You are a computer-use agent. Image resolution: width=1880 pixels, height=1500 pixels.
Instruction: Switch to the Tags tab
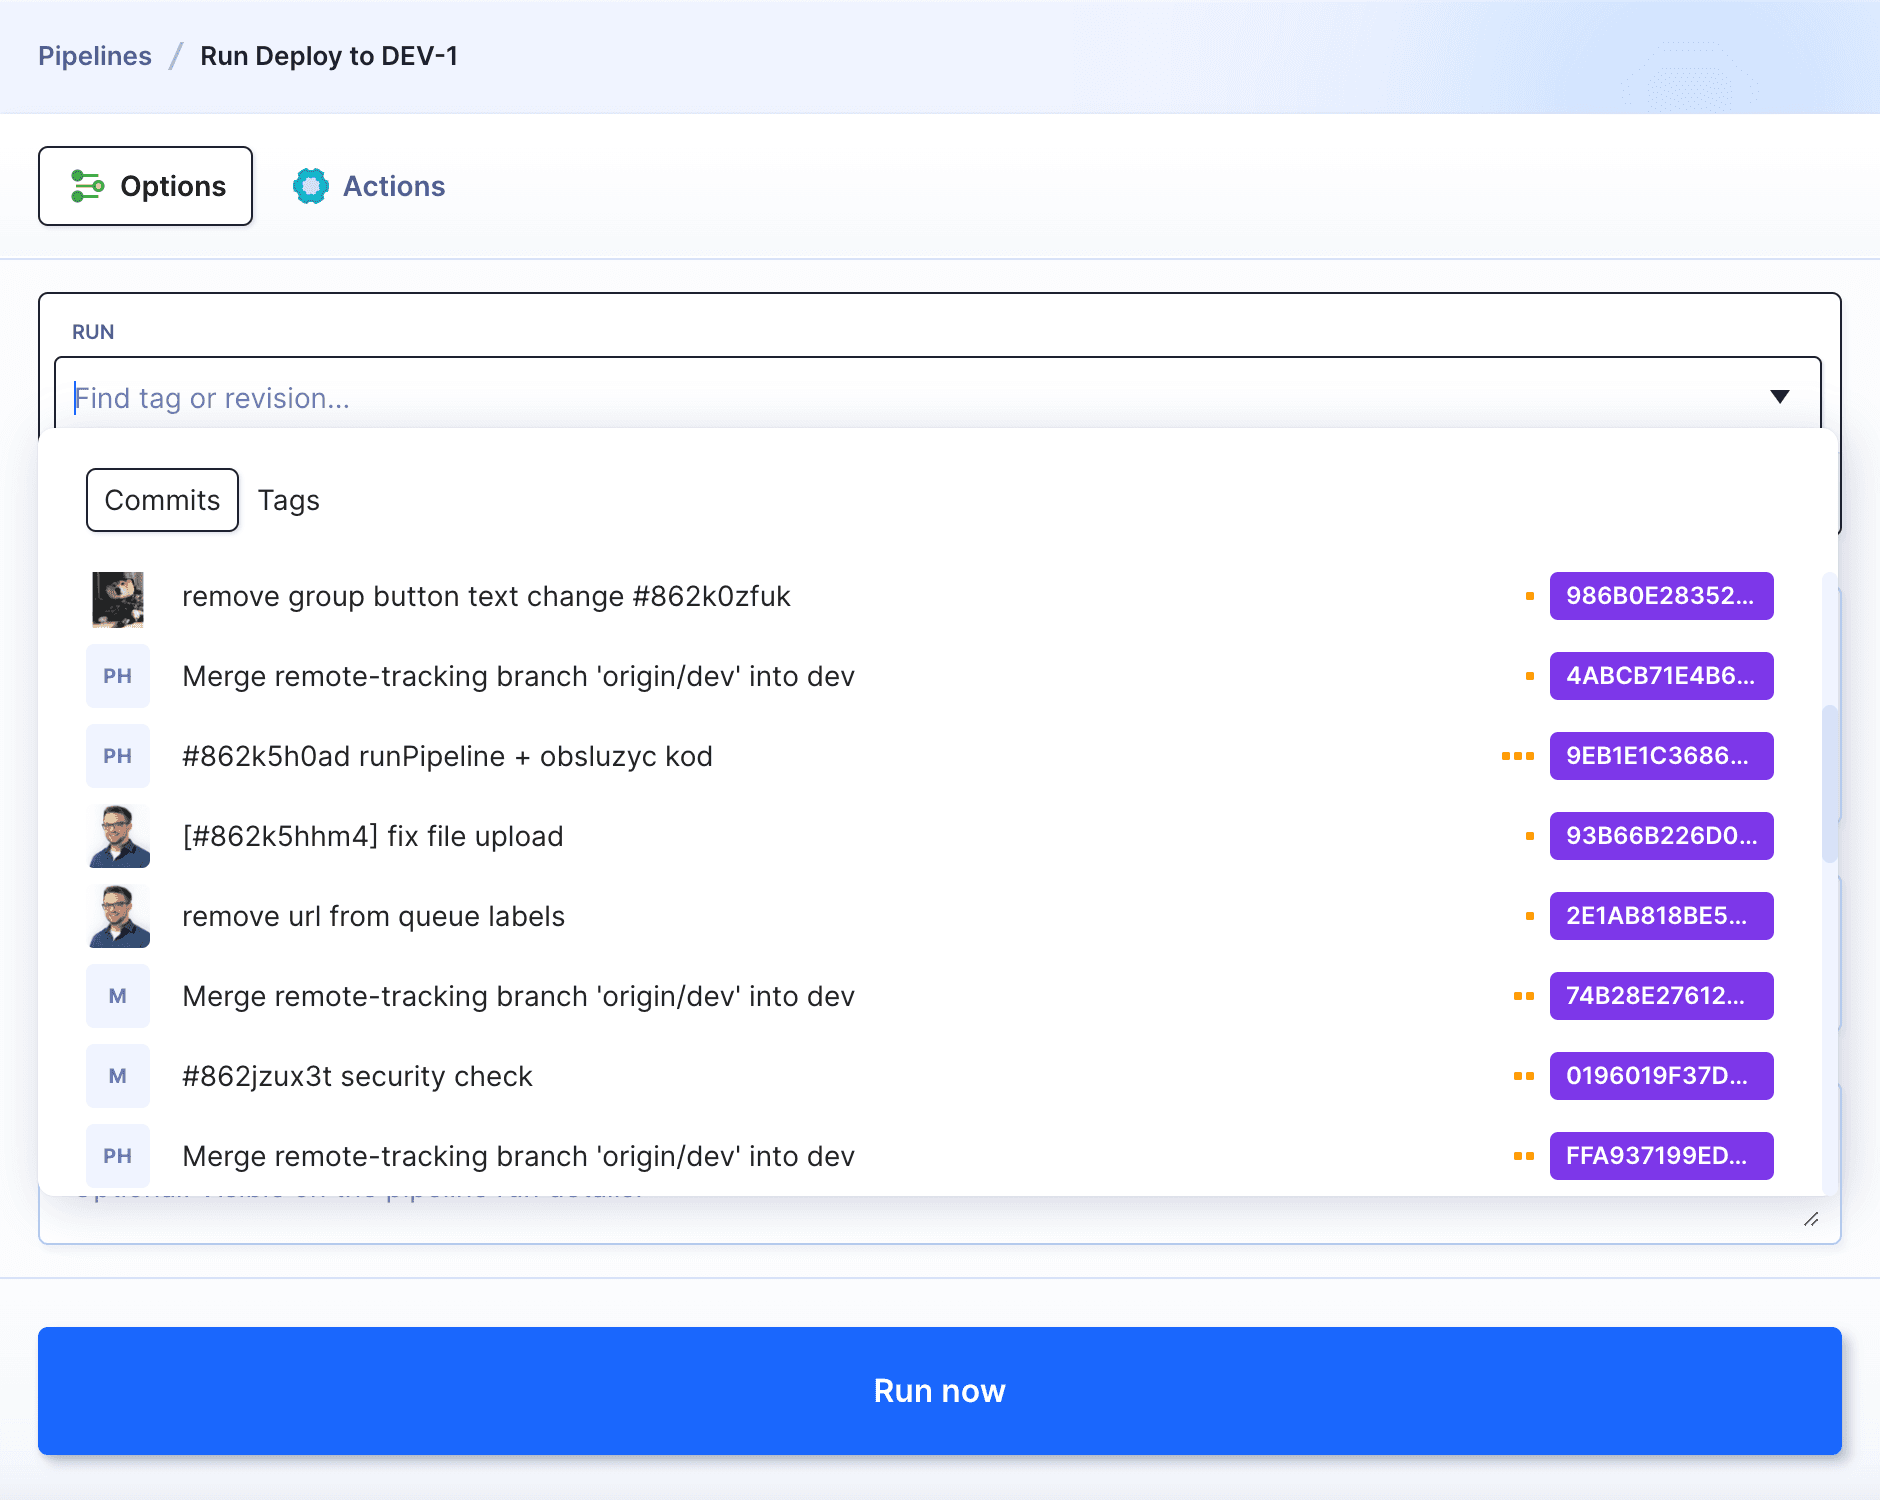coord(288,500)
